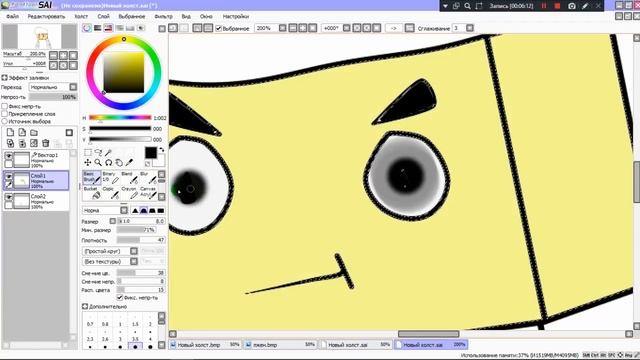Viewport: 640px width, 360px height.
Task: Switch to the Новый холст.bmp tab
Action: coord(205,344)
